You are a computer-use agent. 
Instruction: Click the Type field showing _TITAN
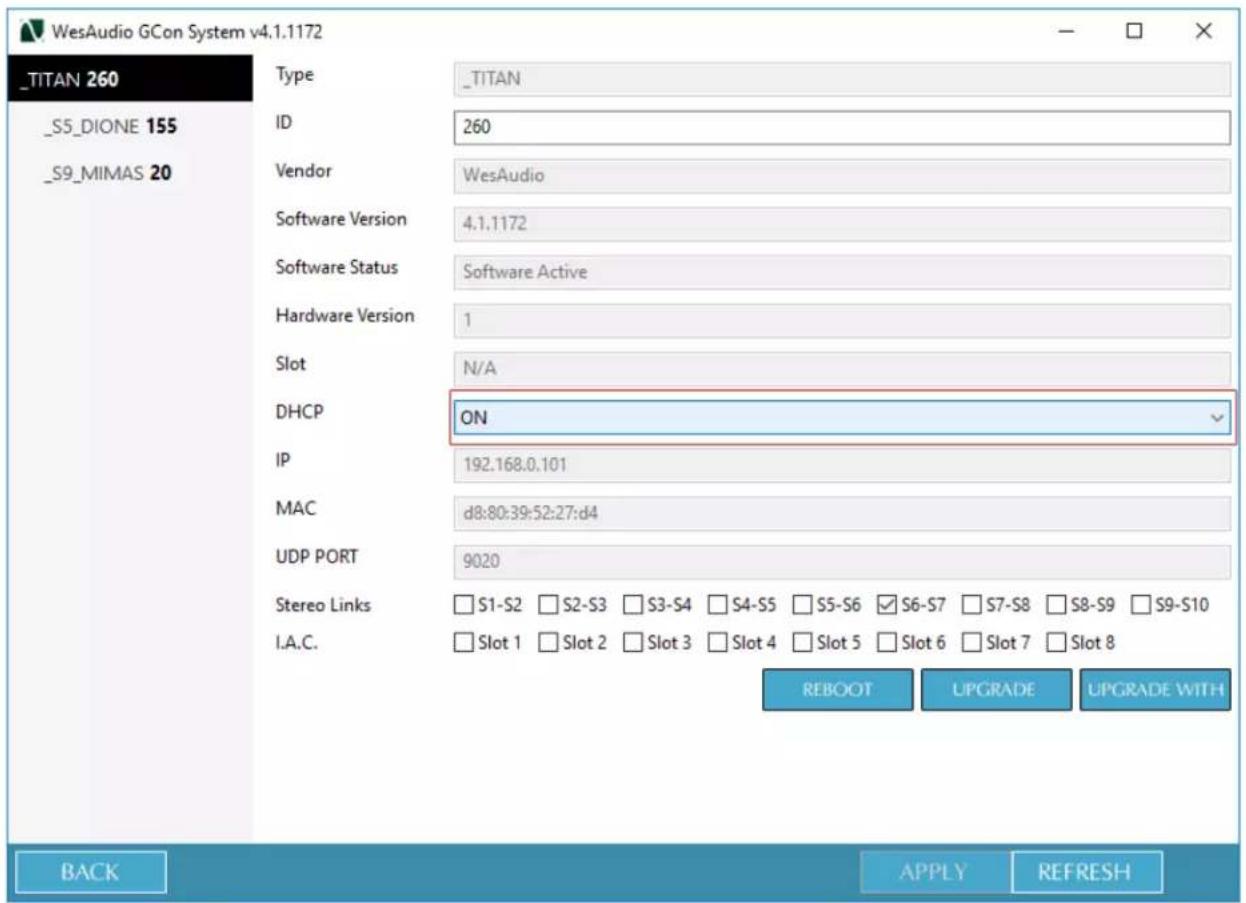pyautogui.click(x=841, y=79)
